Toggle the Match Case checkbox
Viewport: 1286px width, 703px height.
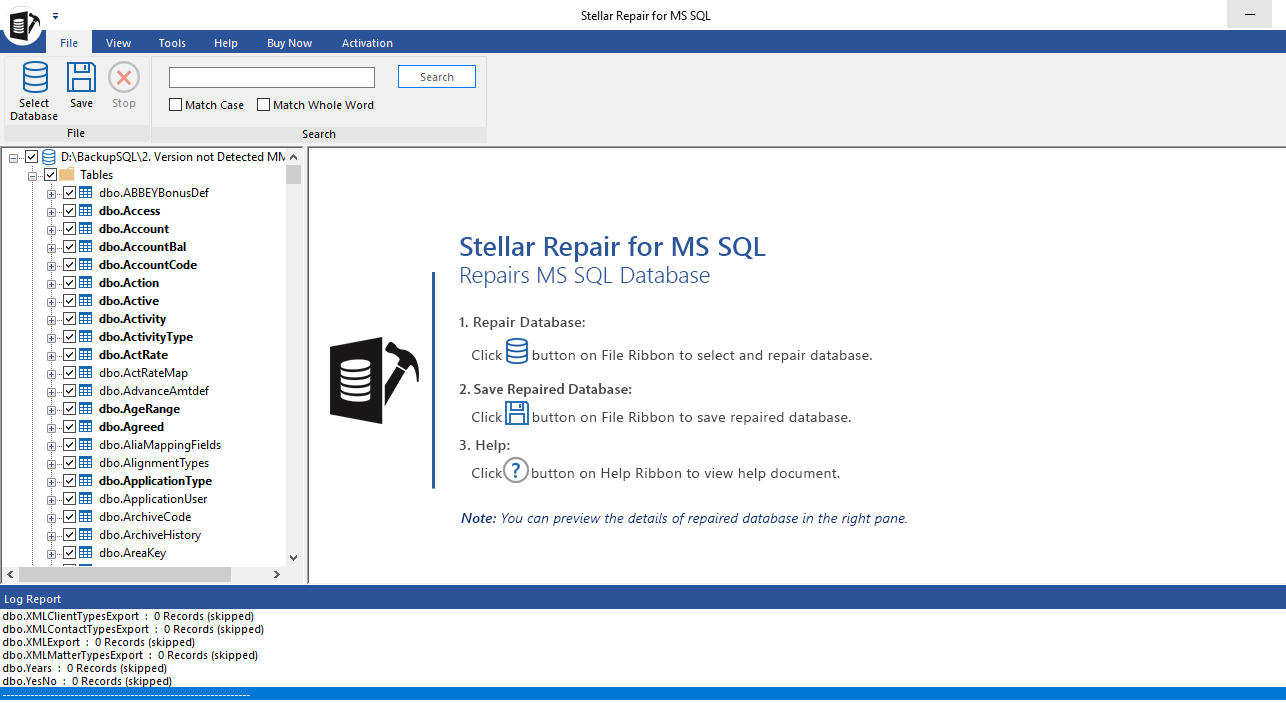click(176, 105)
